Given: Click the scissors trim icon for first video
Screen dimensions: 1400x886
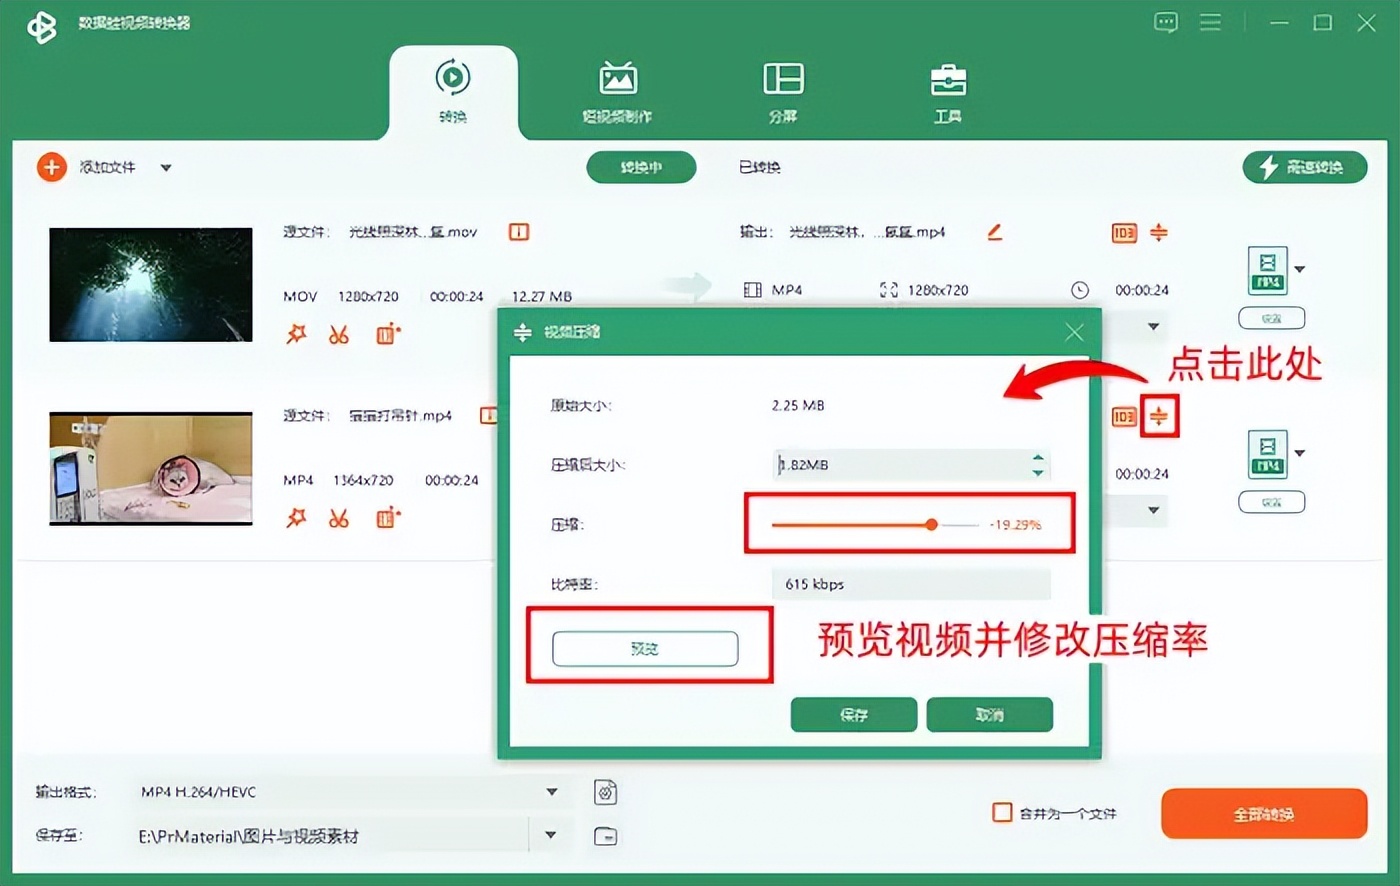Looking at the screenshot, I should coord(339,335).
